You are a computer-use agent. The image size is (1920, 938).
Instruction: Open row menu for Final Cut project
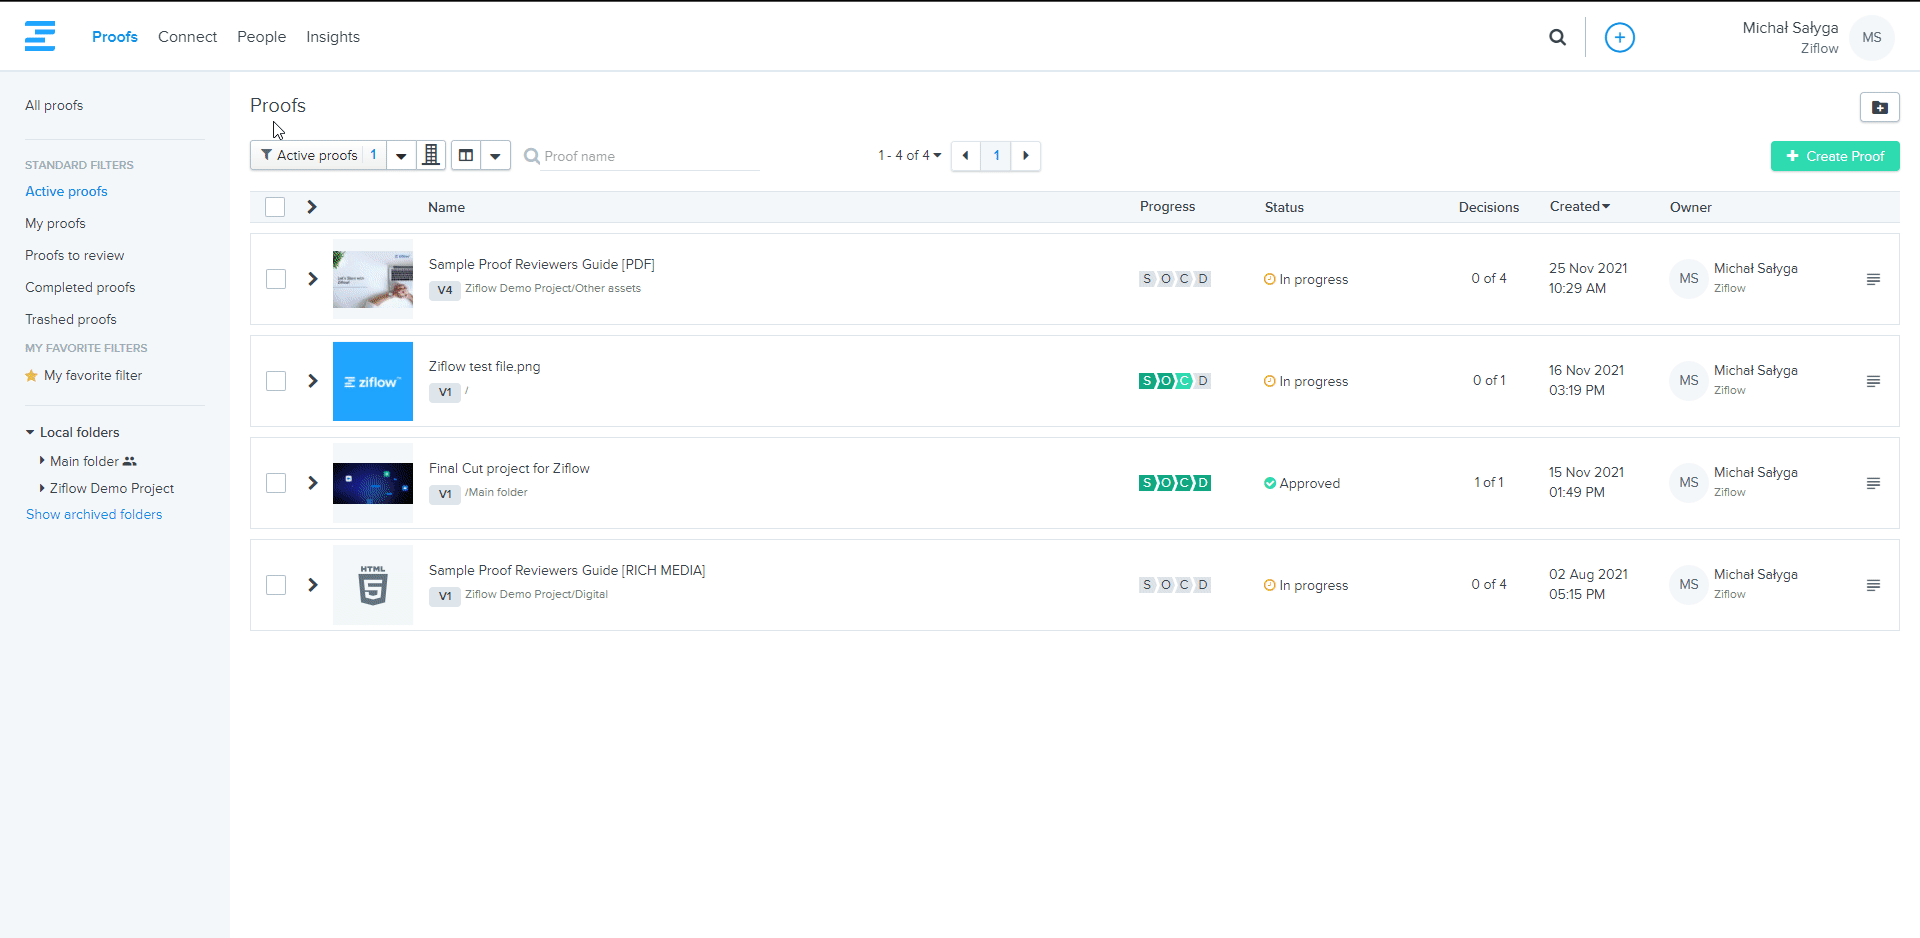[x=1873, y=483]
